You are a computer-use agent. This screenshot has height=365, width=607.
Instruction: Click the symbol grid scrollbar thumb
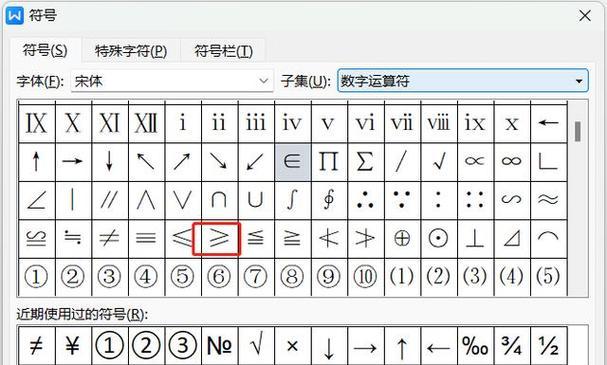(x=578, y=132)
